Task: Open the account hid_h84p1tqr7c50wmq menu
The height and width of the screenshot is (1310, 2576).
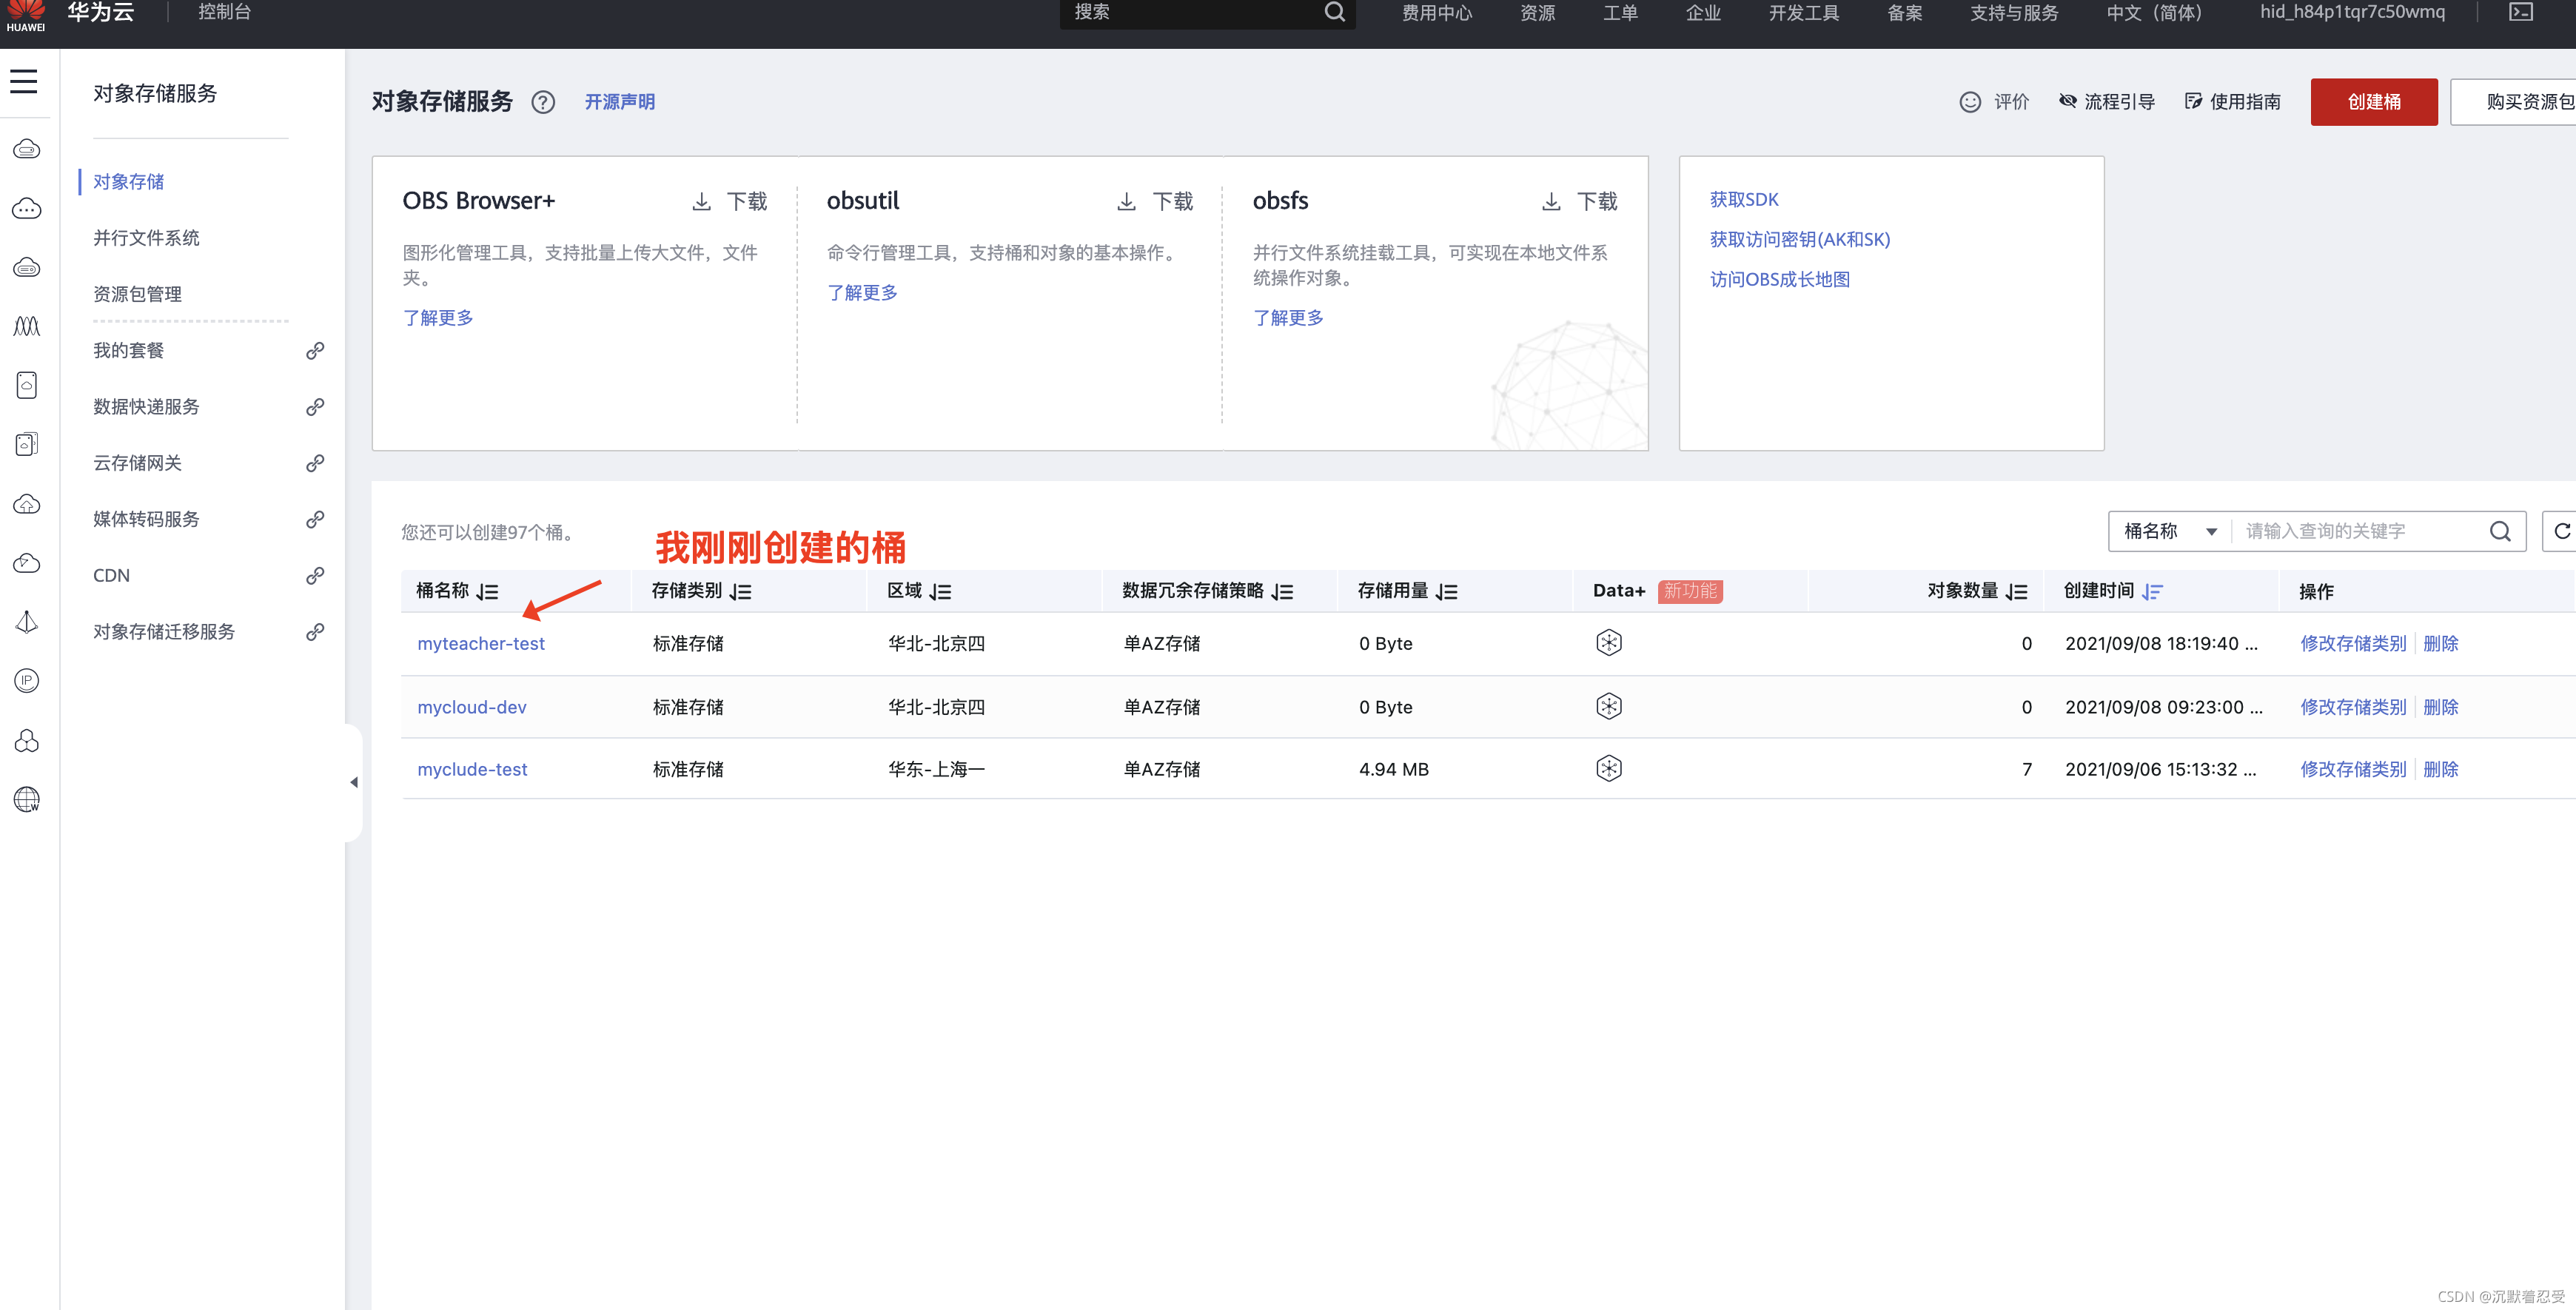Action: [x=2352, y=12]
